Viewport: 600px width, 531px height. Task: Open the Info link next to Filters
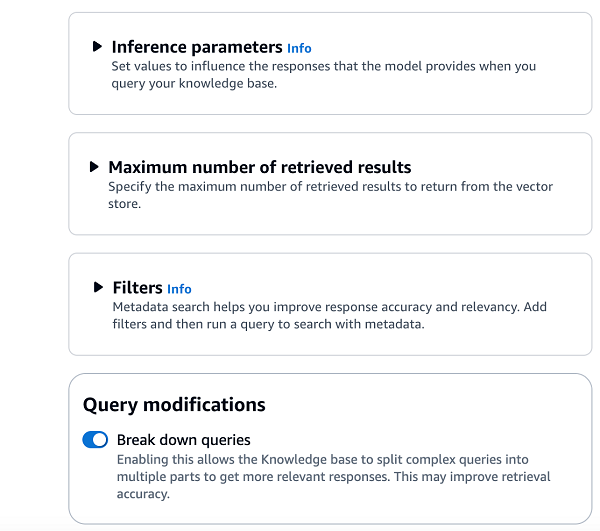click(179, 289)
